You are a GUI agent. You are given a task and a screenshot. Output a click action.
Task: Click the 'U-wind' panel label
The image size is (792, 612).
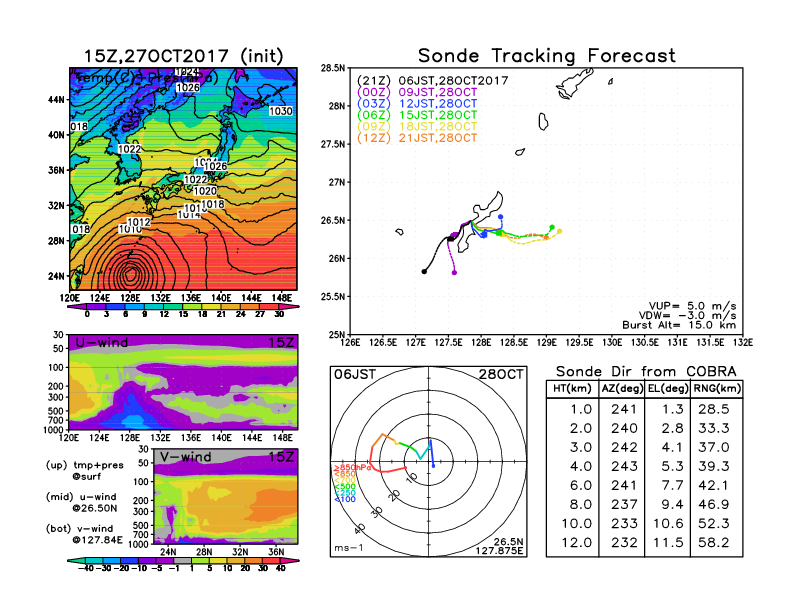point(101,343)
